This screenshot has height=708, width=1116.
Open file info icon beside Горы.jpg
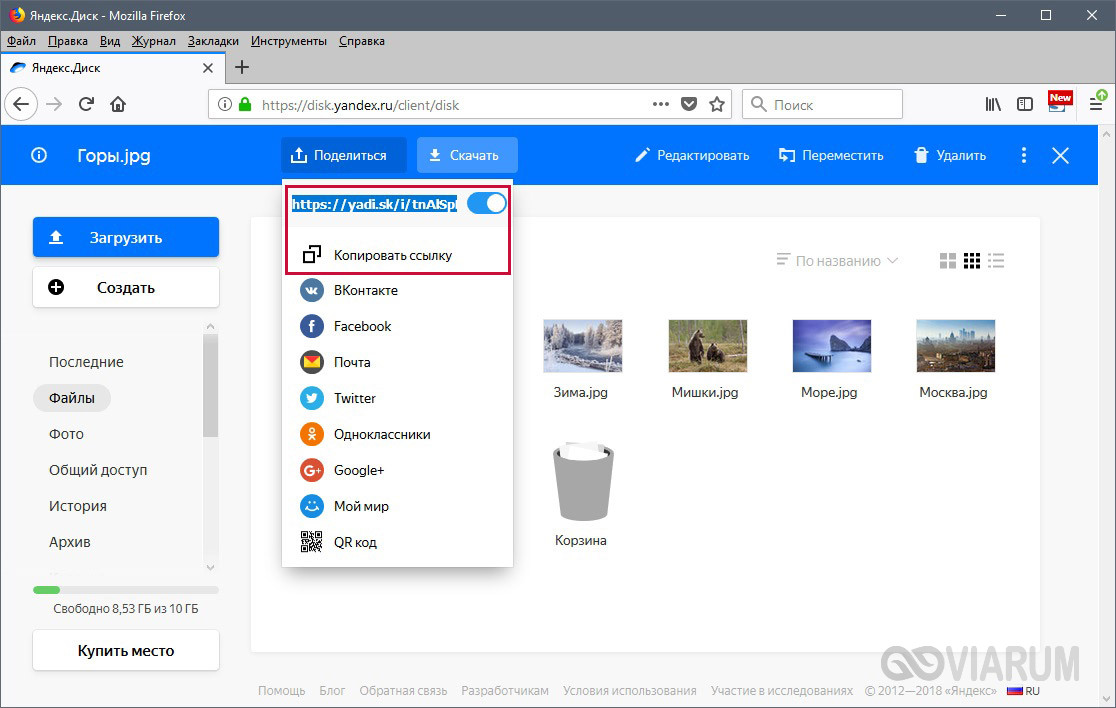pyautogui.click(x=39, y=155)
